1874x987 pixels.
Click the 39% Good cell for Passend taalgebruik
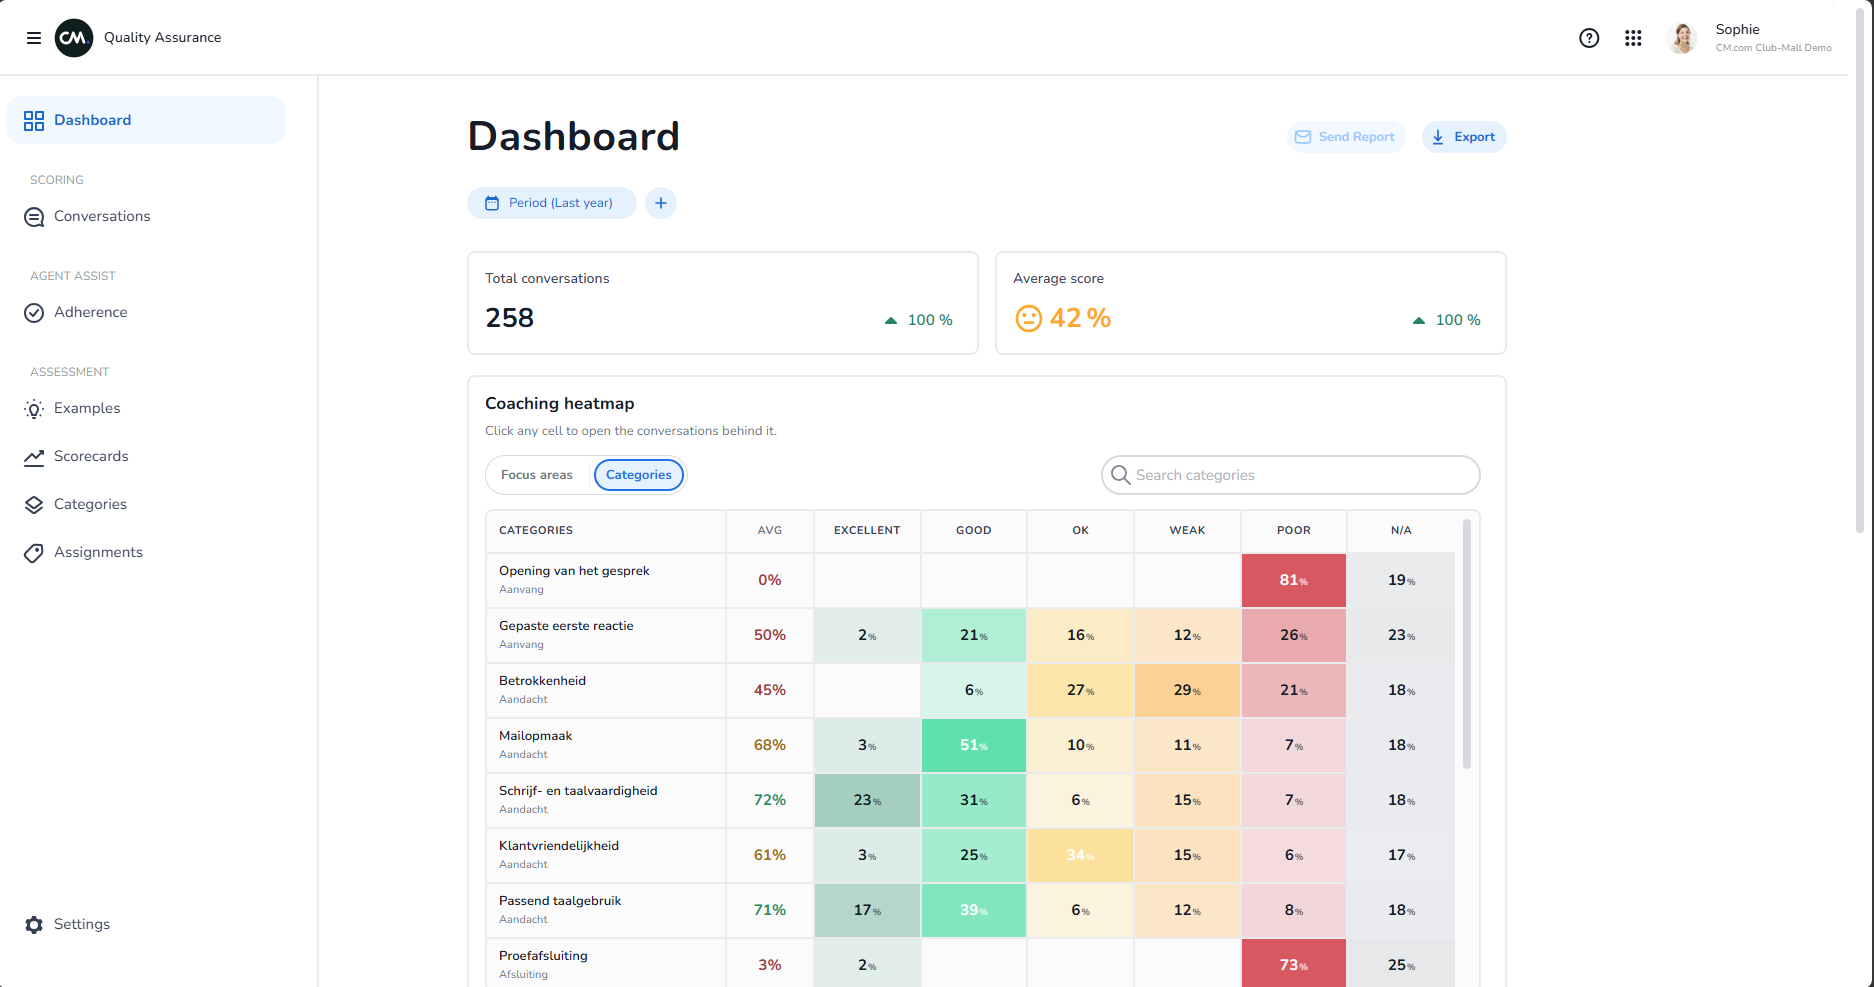(x=974, y=911)
